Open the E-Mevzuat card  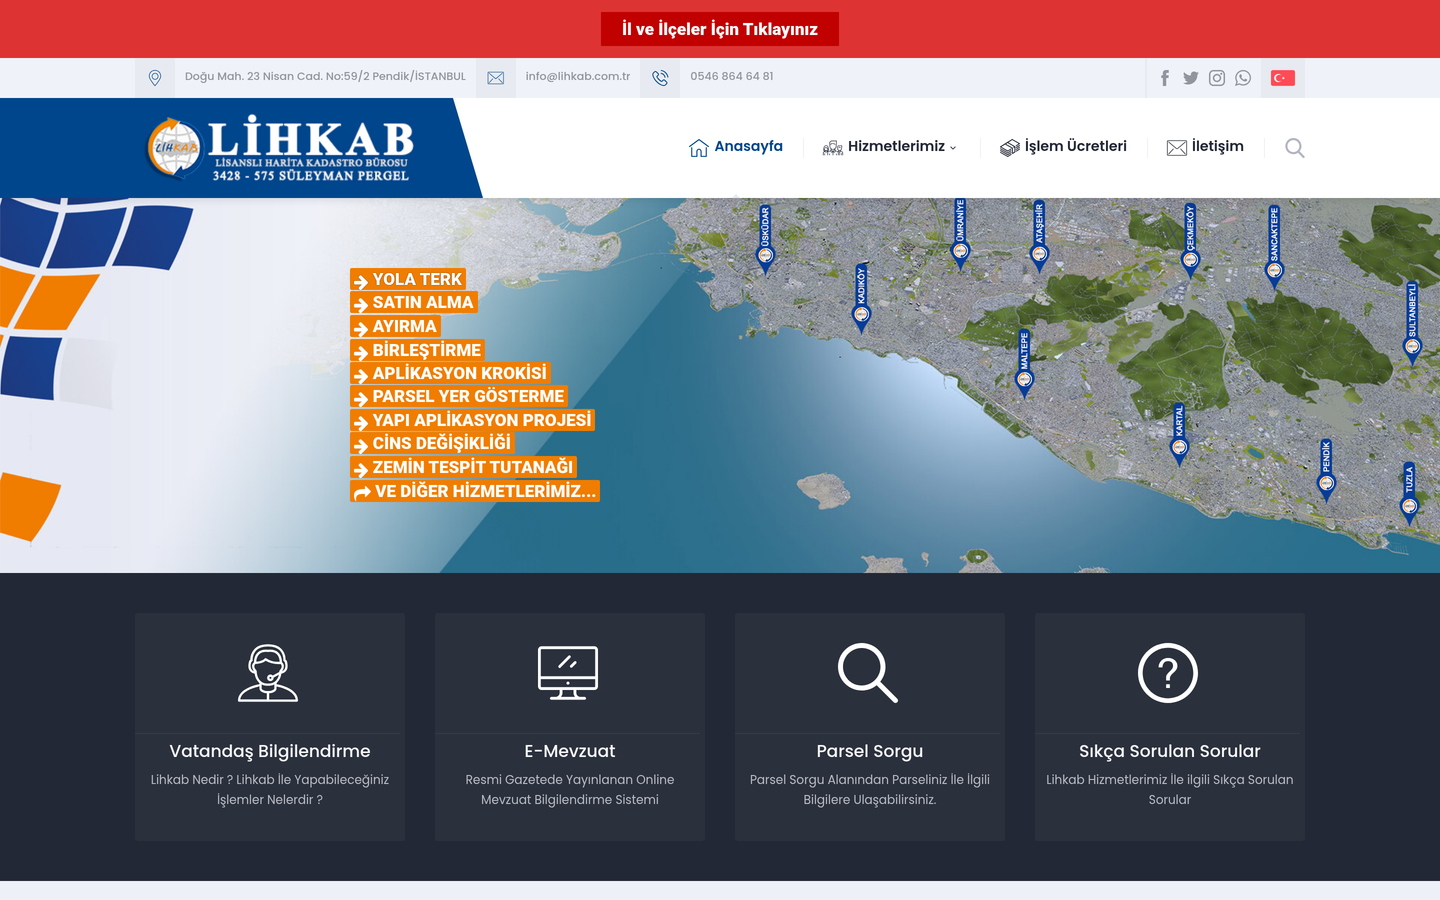tap(570, 727)
